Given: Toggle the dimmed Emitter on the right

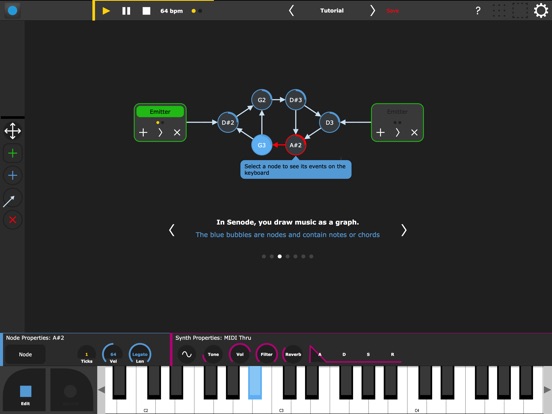Looking at the screenshot, I should [x=397, y=112].
